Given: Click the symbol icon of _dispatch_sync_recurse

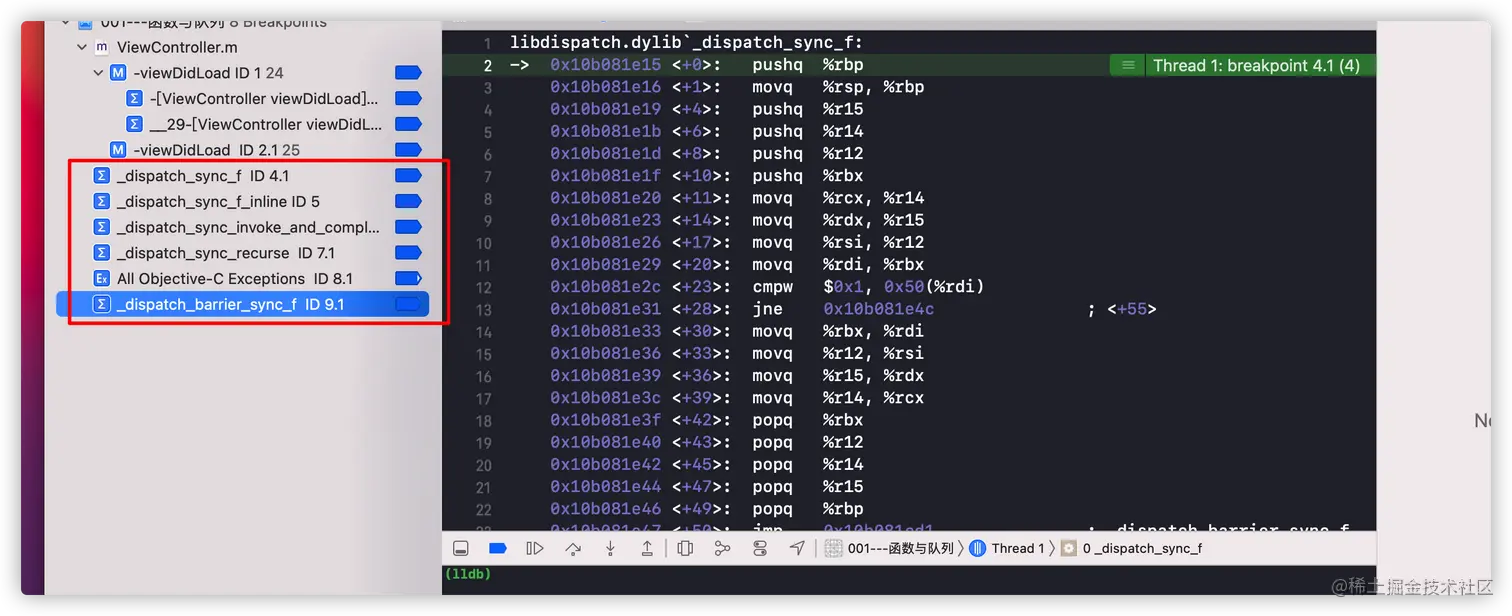Looking at the screenshot, I should coord(101,253).
